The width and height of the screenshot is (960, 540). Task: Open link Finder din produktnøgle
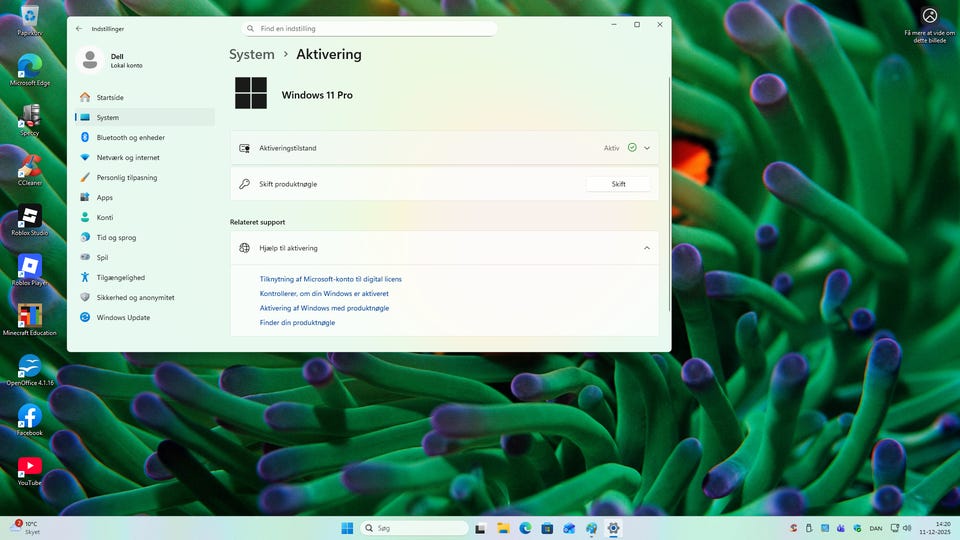point(297,323)
